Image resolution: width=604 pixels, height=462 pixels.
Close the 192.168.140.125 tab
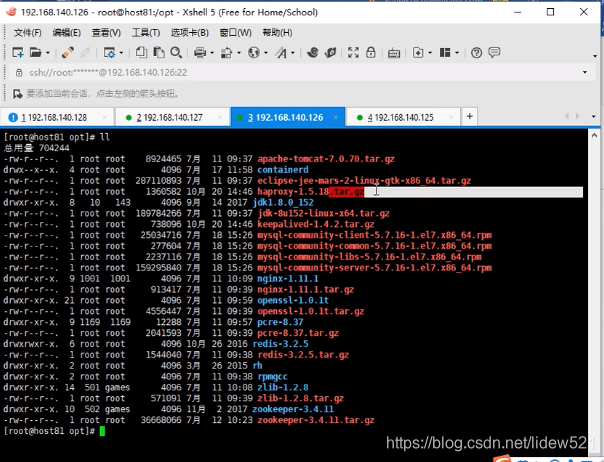point(451,117)
